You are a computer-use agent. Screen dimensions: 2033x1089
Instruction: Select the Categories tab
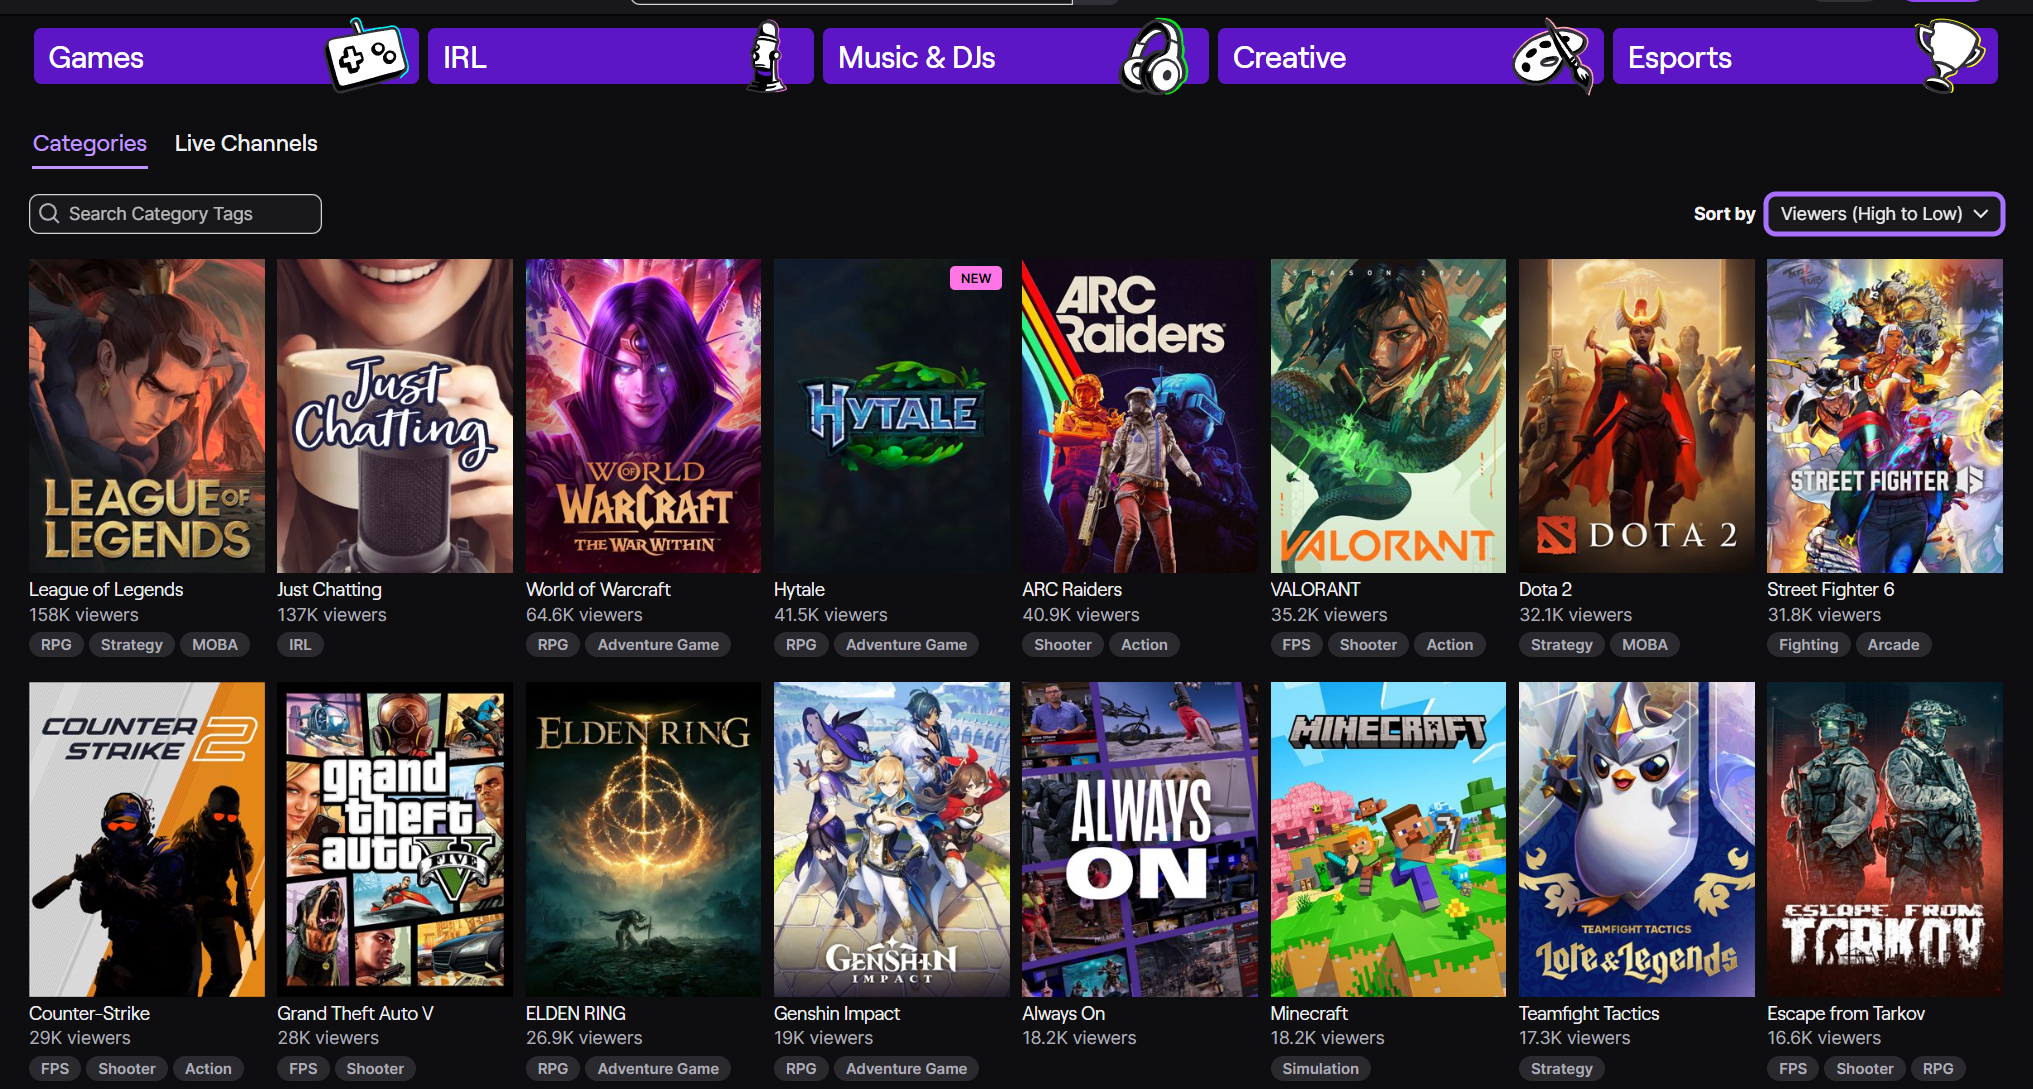tap(90, 143)
